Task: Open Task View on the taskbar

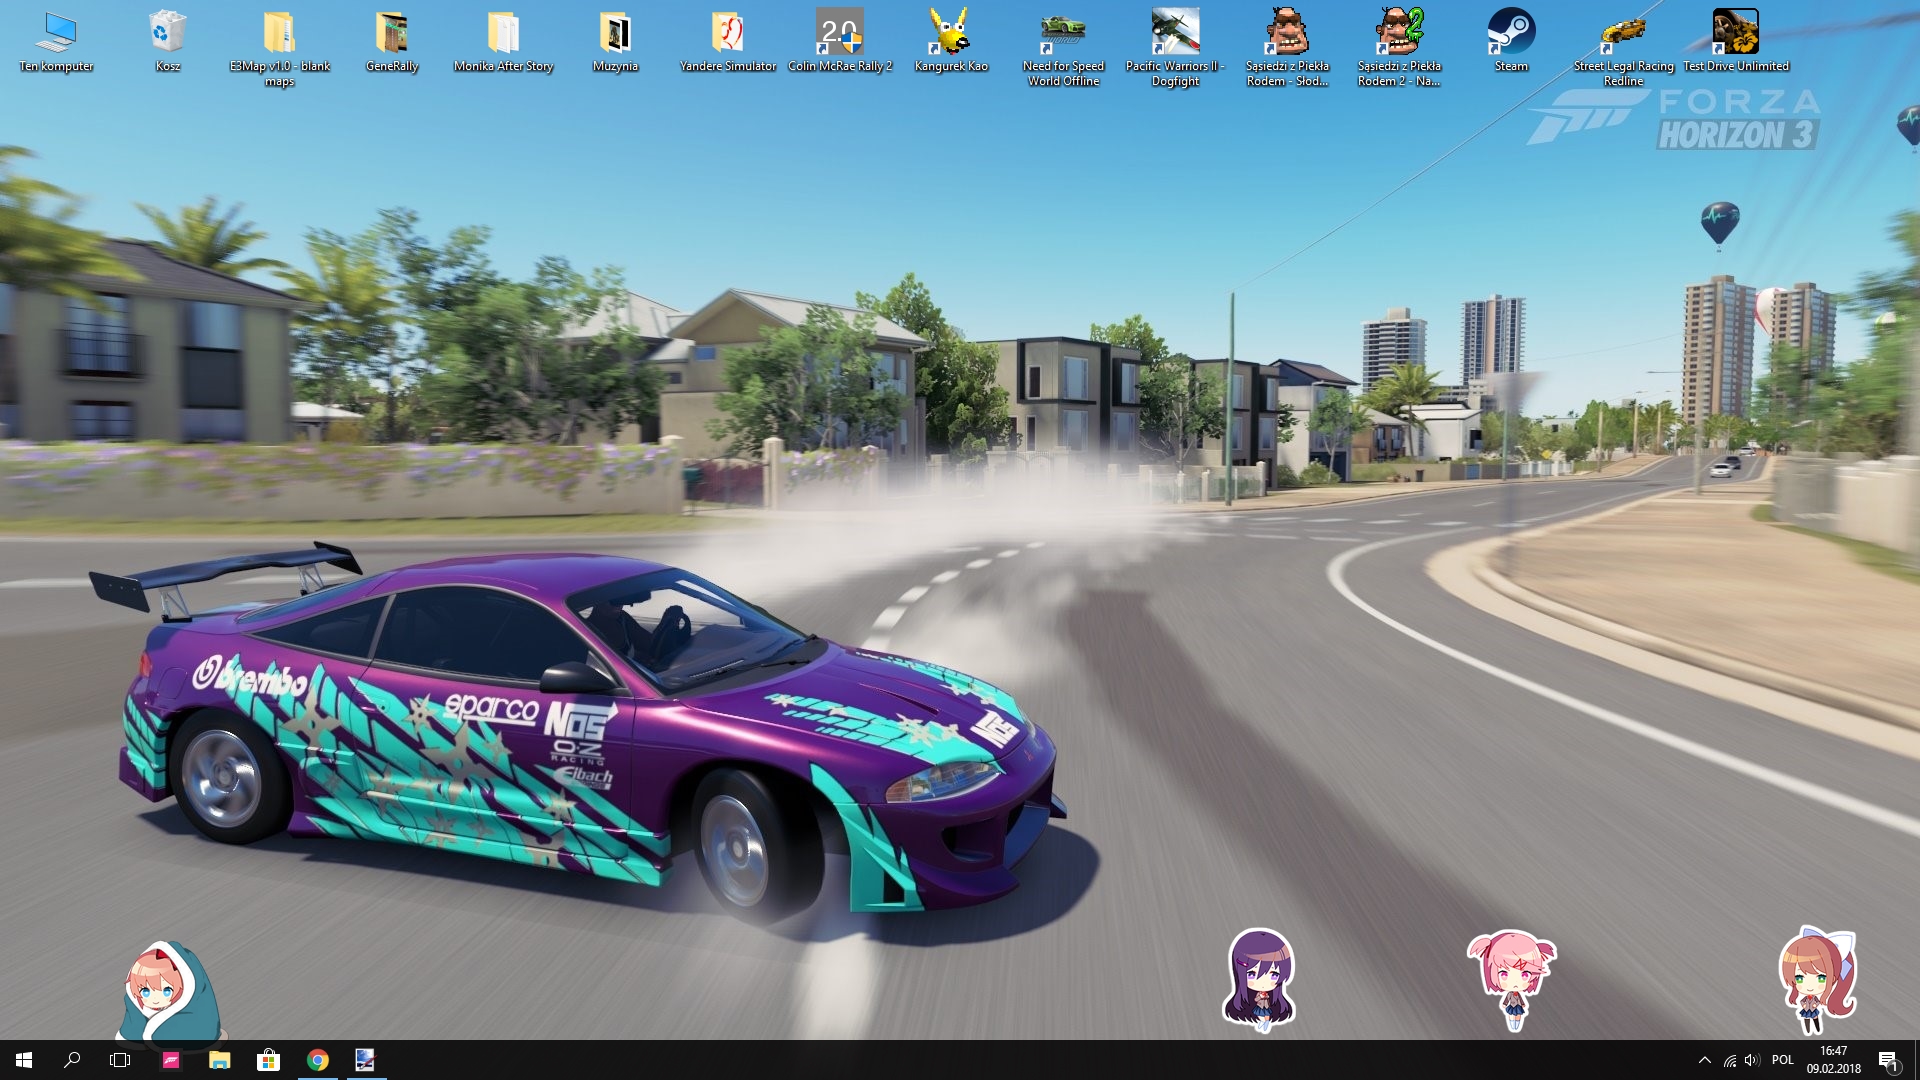Action: click(120, 1060)
